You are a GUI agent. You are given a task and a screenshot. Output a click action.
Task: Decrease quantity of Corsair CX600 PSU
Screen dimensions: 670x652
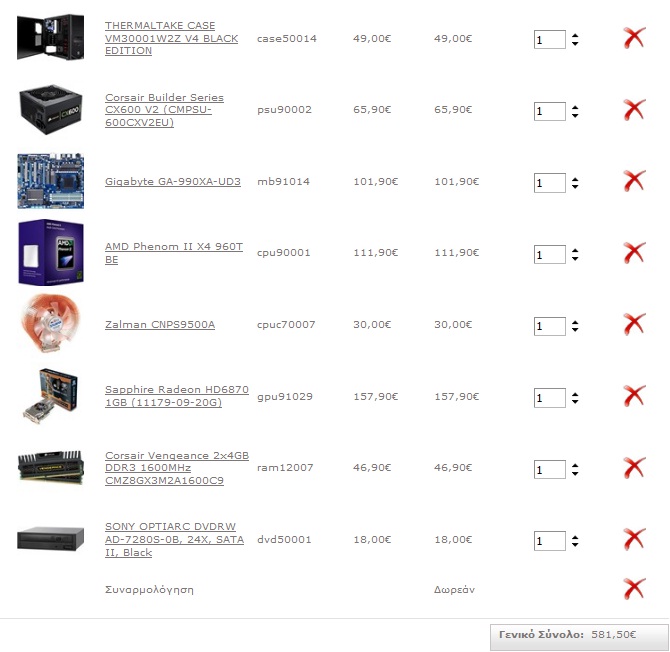(x=575, y=115)
